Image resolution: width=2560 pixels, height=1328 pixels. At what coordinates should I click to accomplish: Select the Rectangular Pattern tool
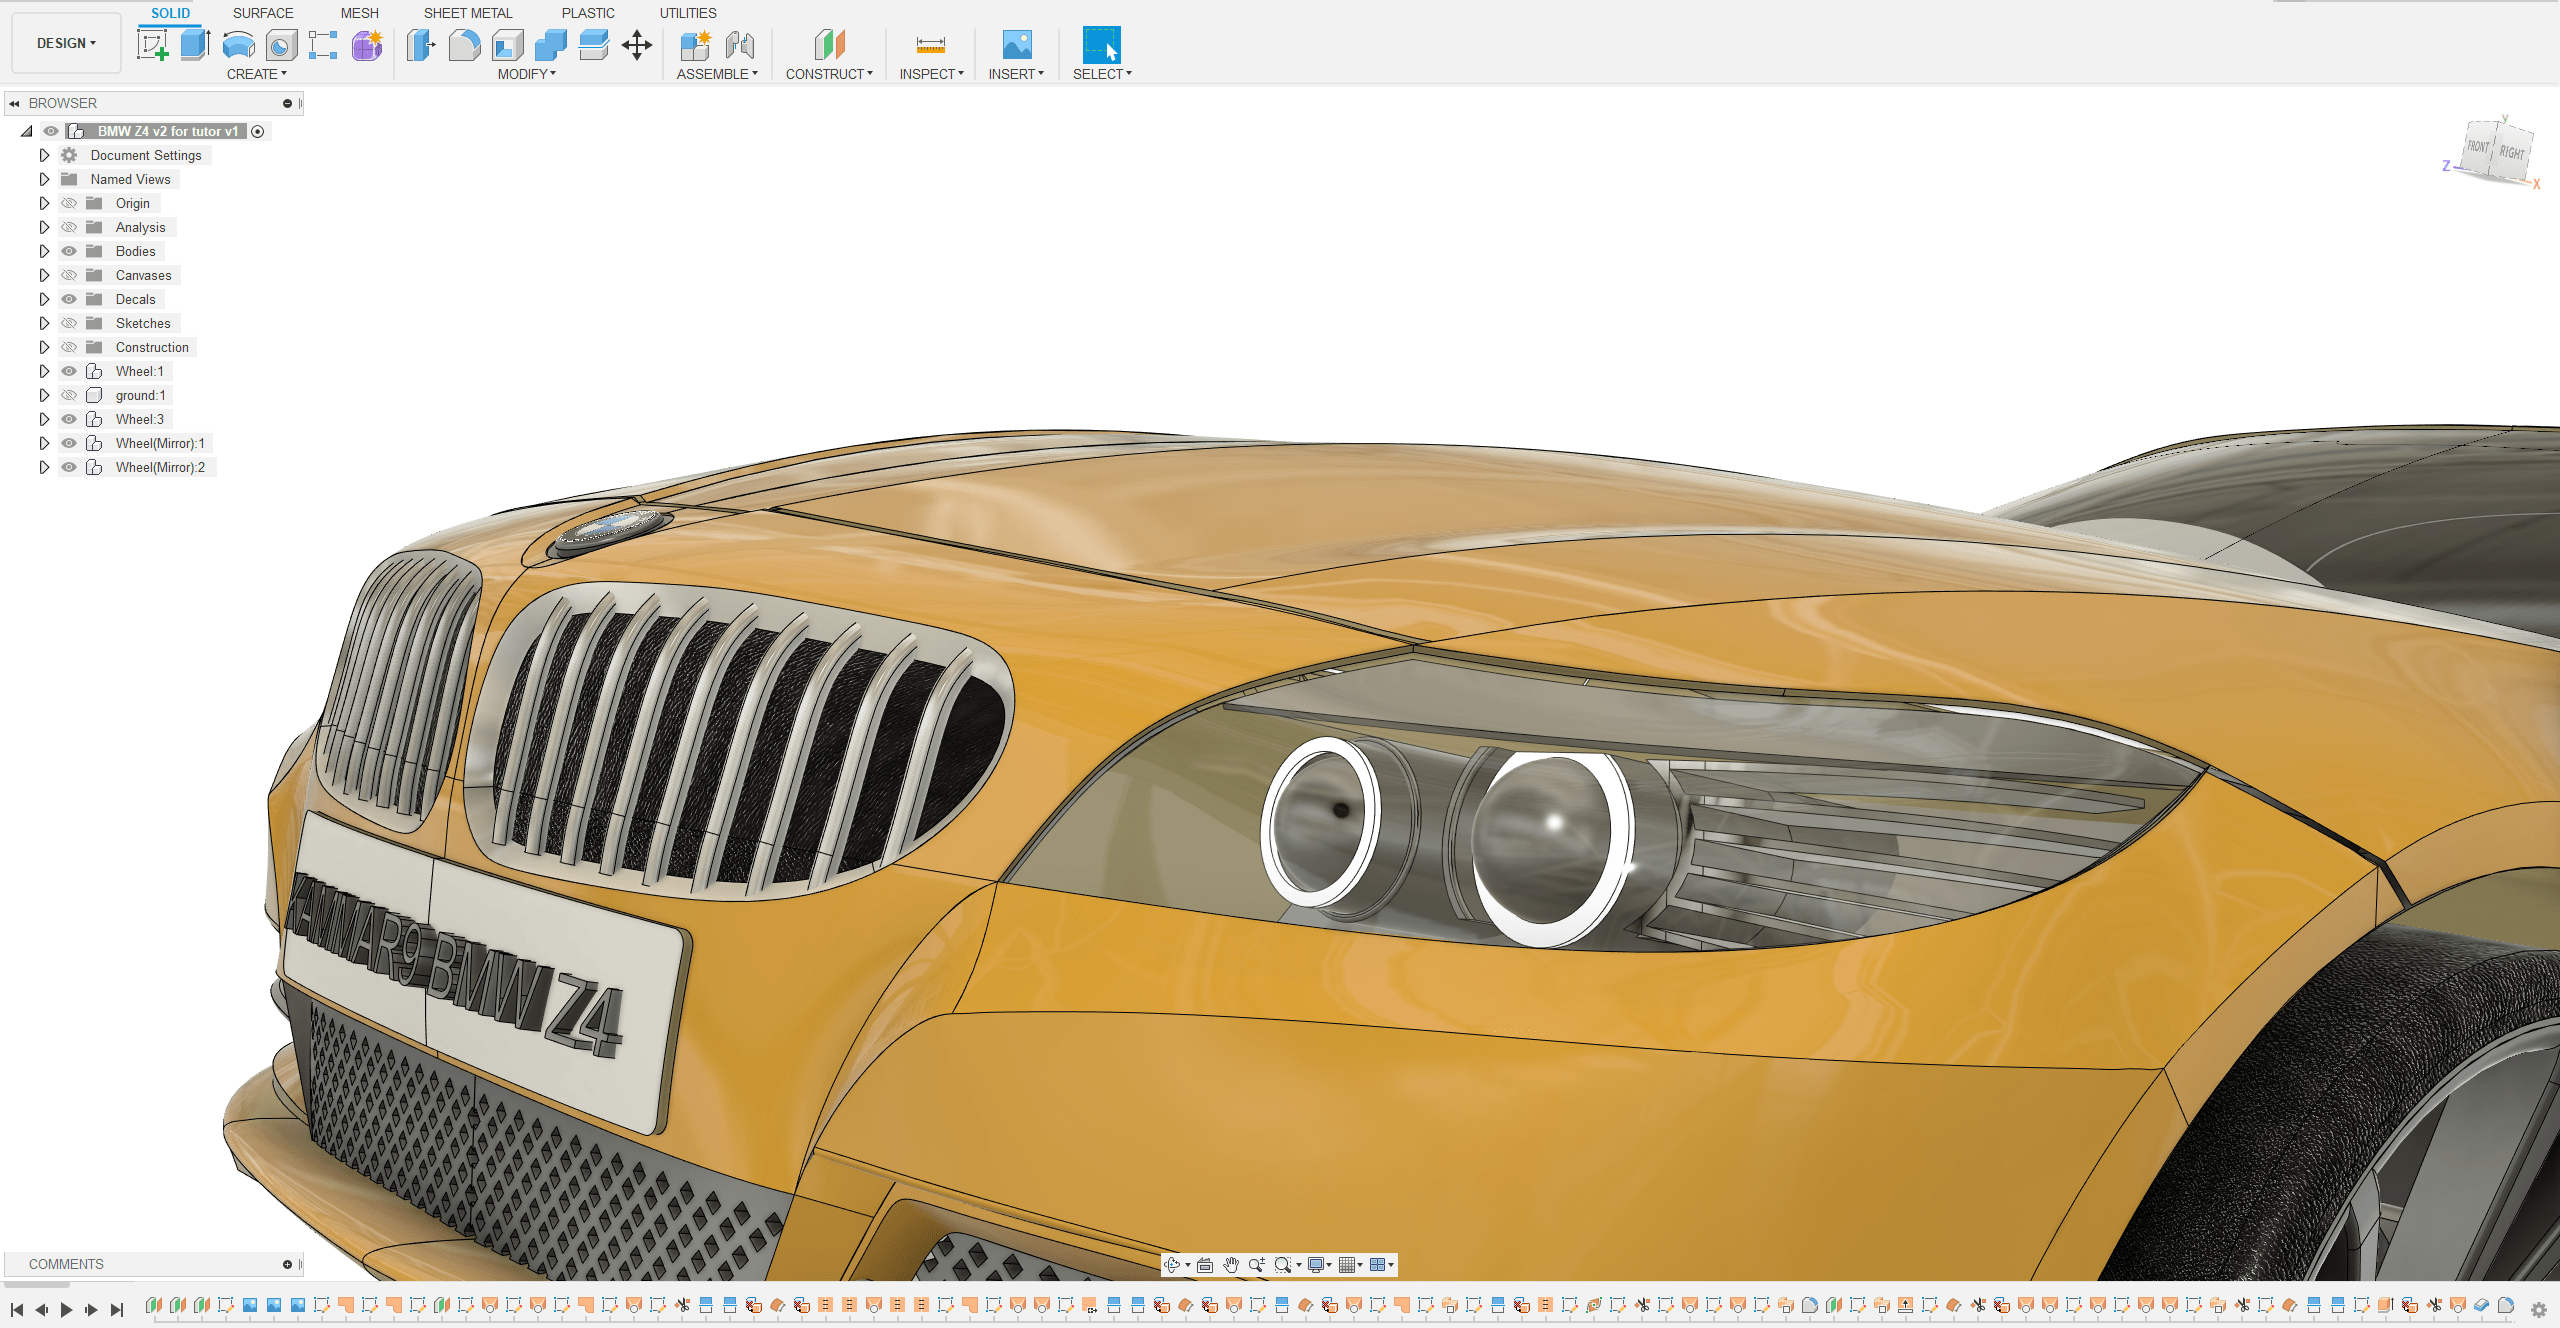pyautogui.click(x=323, y=45)
